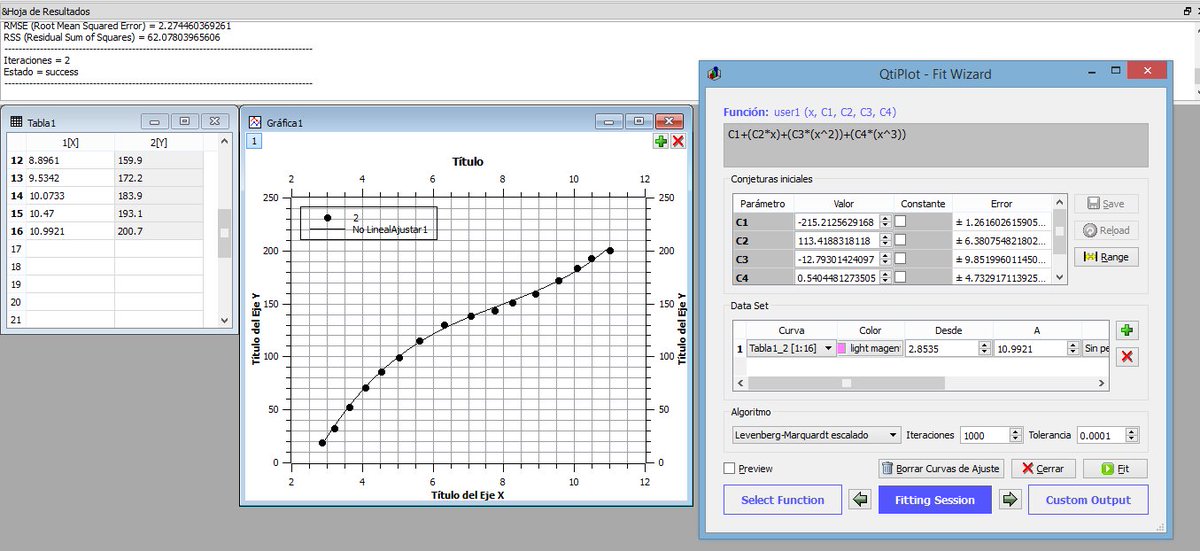This screenshot has width=1200, height=551.
Task: Click the 2[Y] column header in Tabla1
Action: click(x=159, y=143)
